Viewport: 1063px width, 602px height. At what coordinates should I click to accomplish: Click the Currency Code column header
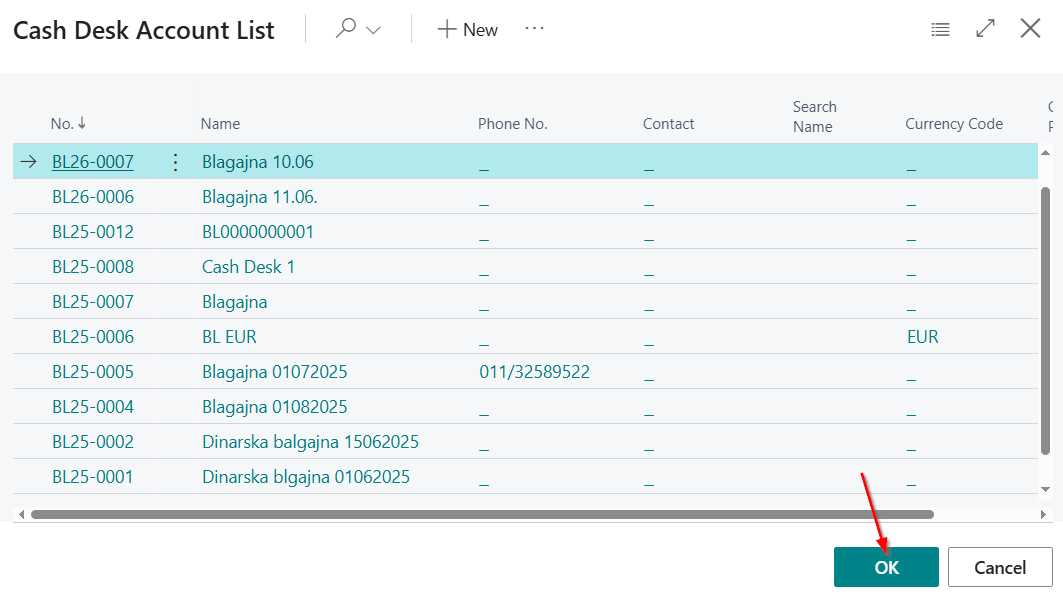click(954, 123)
